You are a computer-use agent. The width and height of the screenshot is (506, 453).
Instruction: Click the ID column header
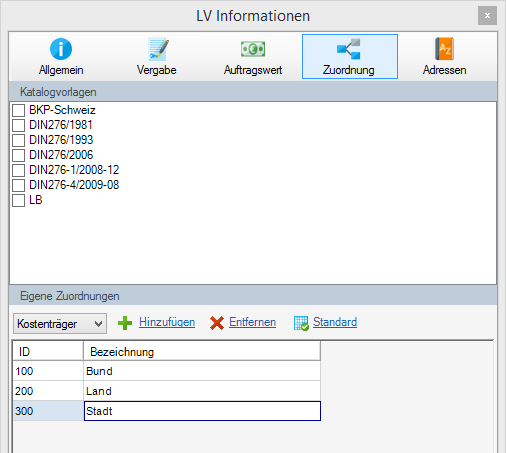48,351
